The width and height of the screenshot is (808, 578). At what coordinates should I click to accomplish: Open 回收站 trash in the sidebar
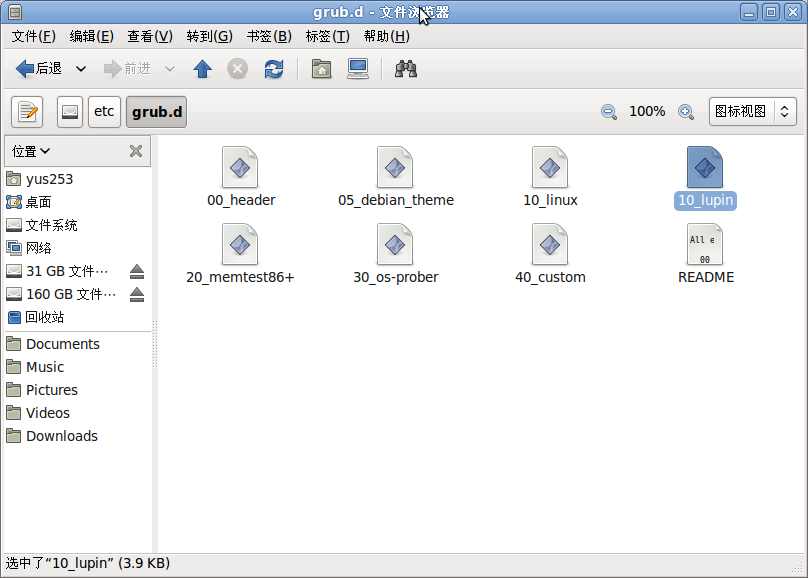tap(77, 317)
